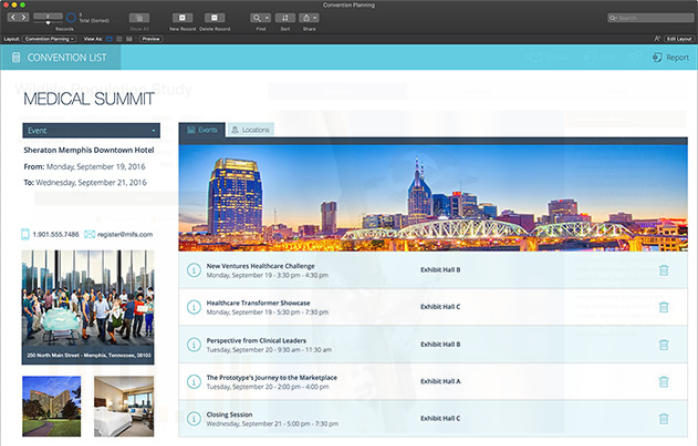Open info for Healthcare Transformer Showcase

[194, 307]
